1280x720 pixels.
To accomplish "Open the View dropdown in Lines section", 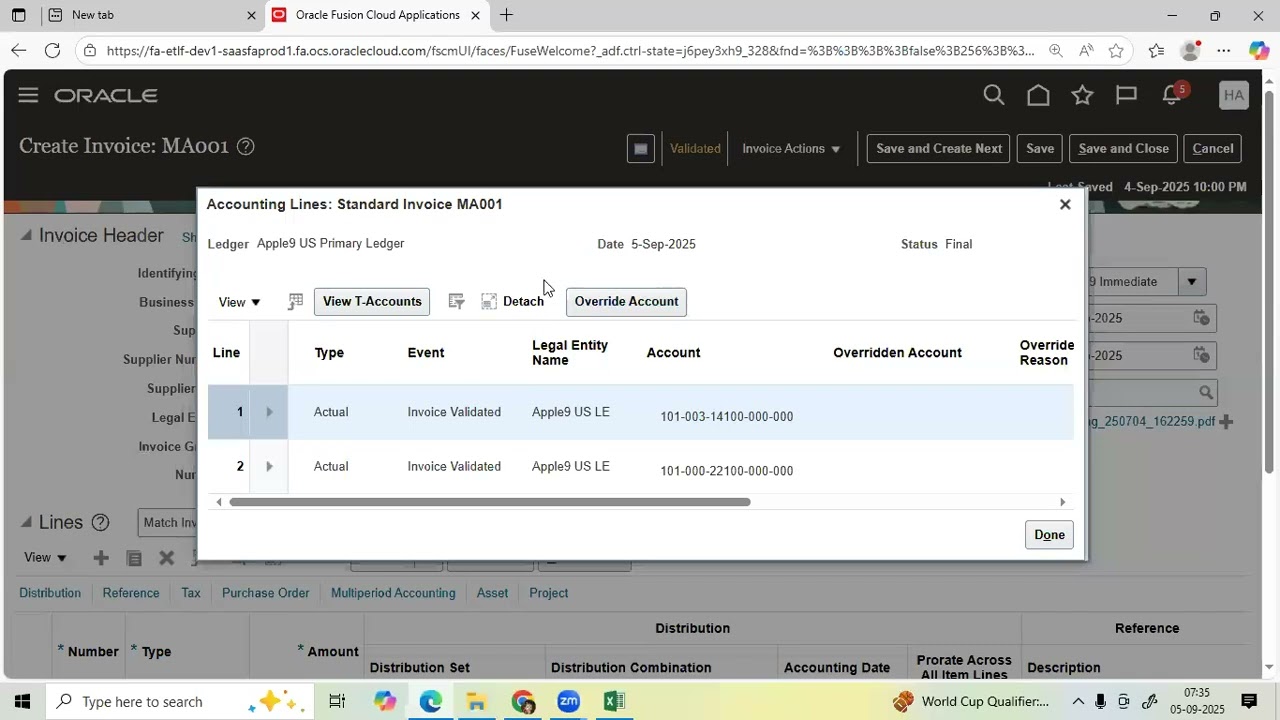I will [45, 557].
